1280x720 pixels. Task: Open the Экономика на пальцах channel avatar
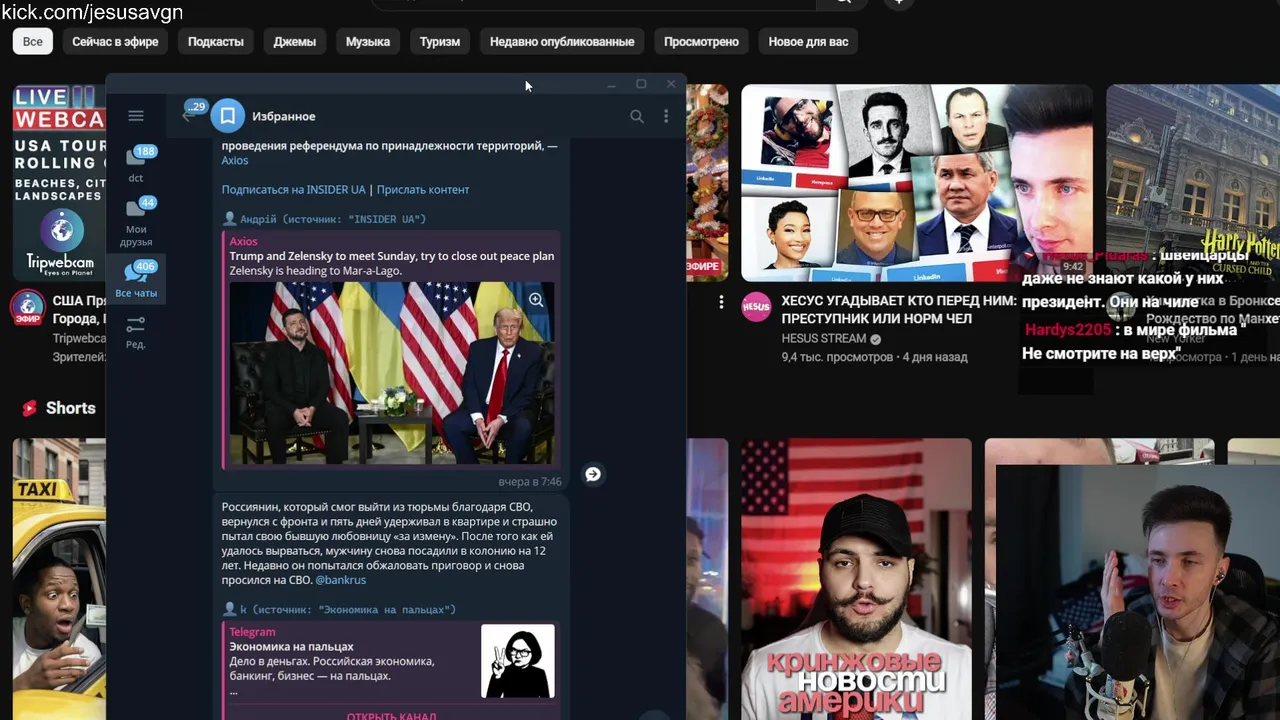point(517,661)
